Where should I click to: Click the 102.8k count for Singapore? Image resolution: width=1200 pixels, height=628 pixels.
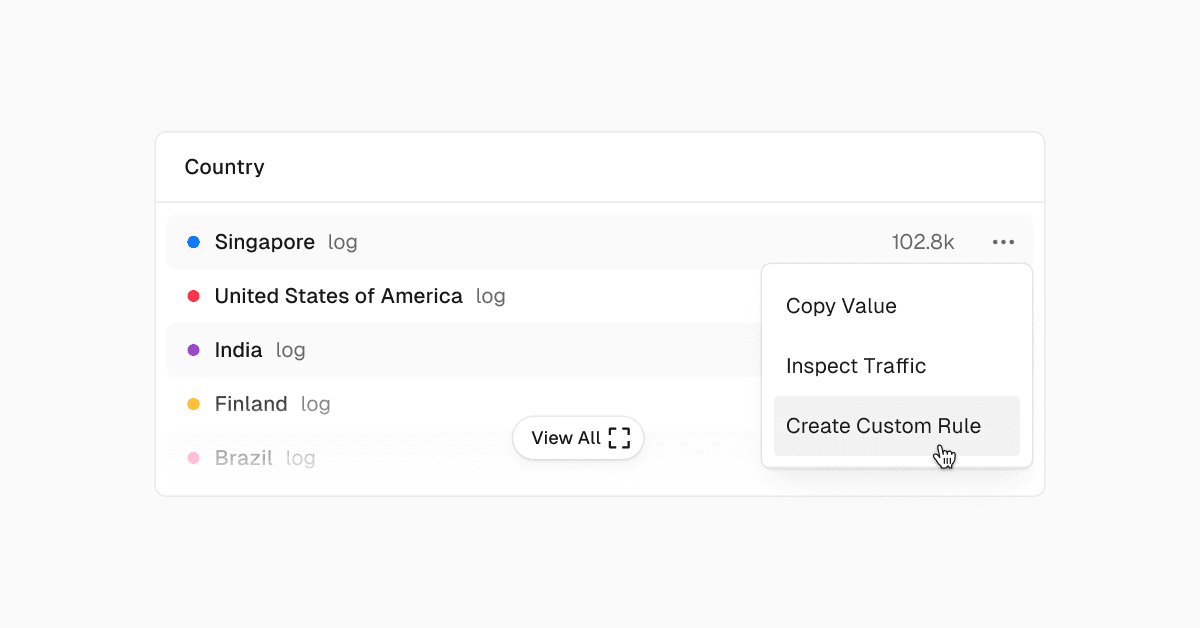(x=922, y=242)
